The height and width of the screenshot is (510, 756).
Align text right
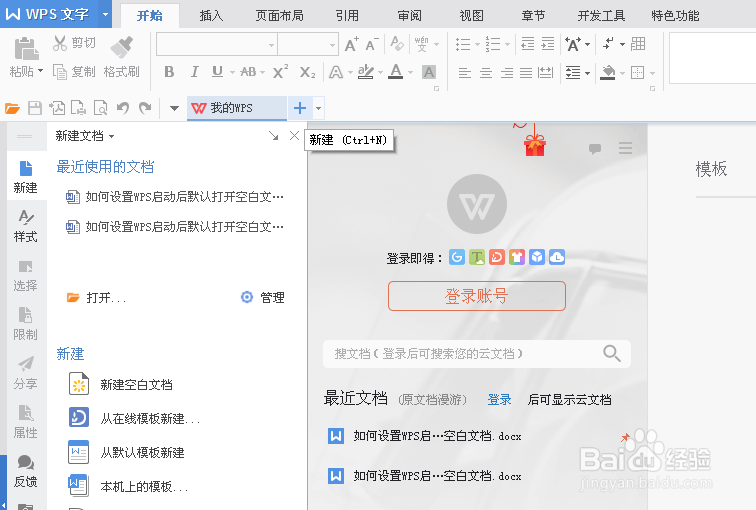click(x=507, y=73)
